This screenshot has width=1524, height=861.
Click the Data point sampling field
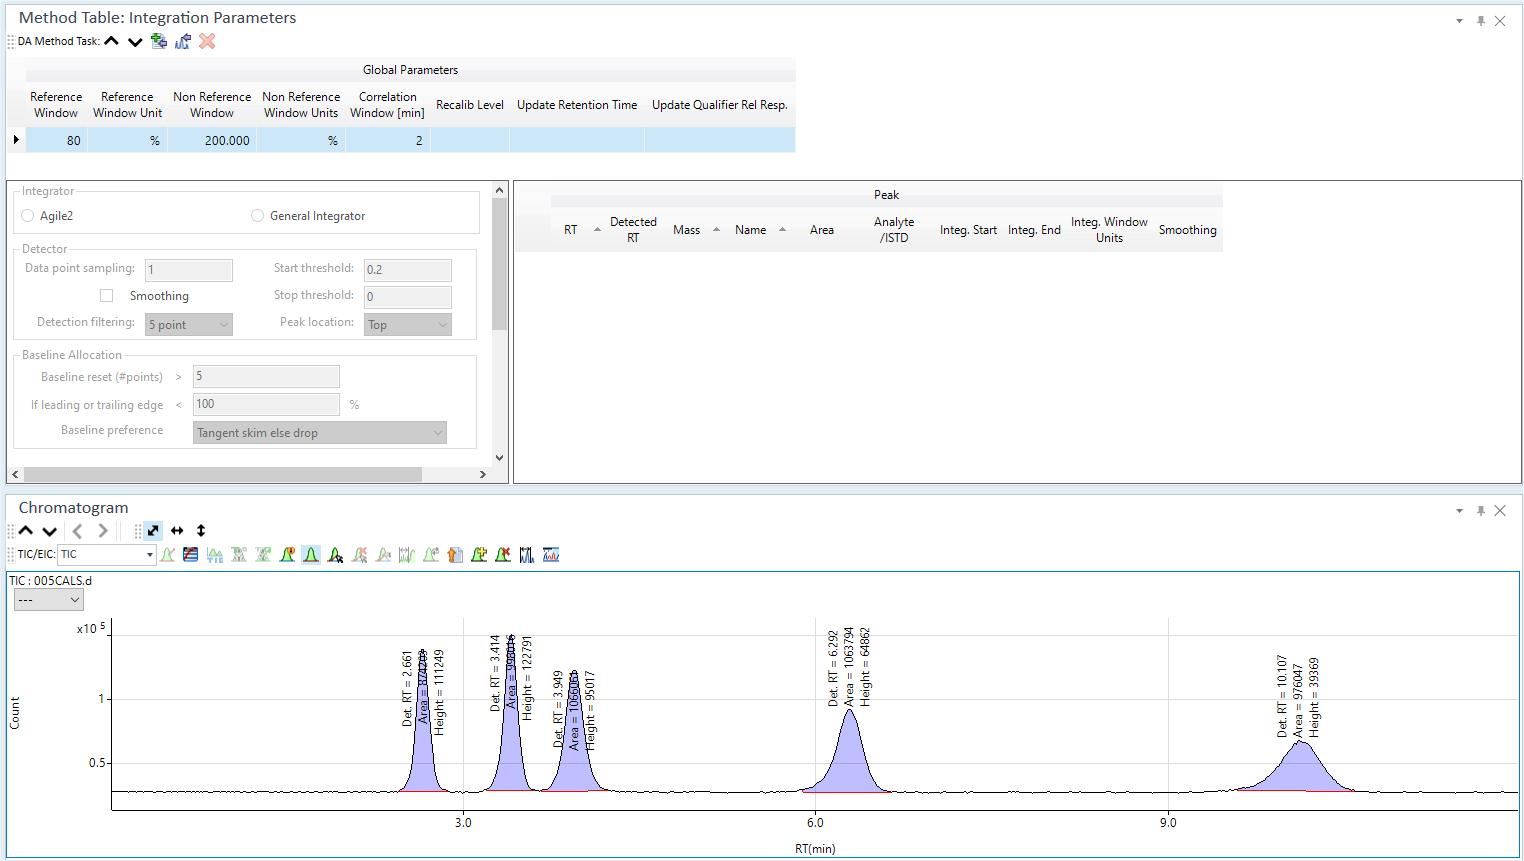[x=189, y=270]
